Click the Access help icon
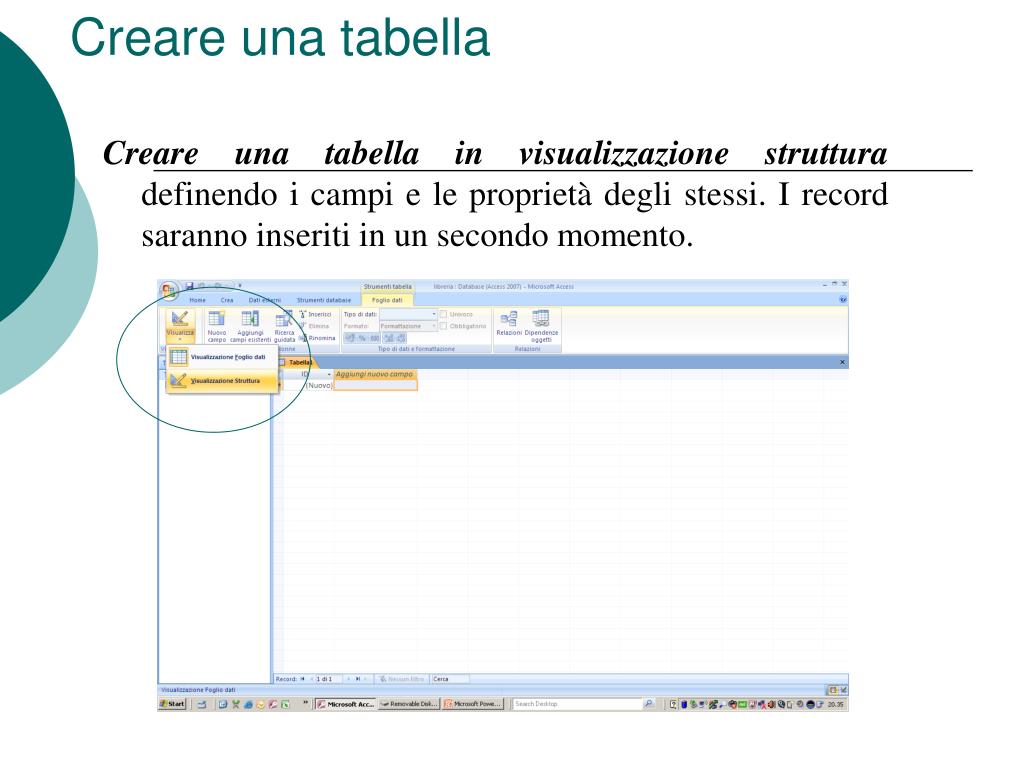 pyautogui.click(x=842, y=300)
